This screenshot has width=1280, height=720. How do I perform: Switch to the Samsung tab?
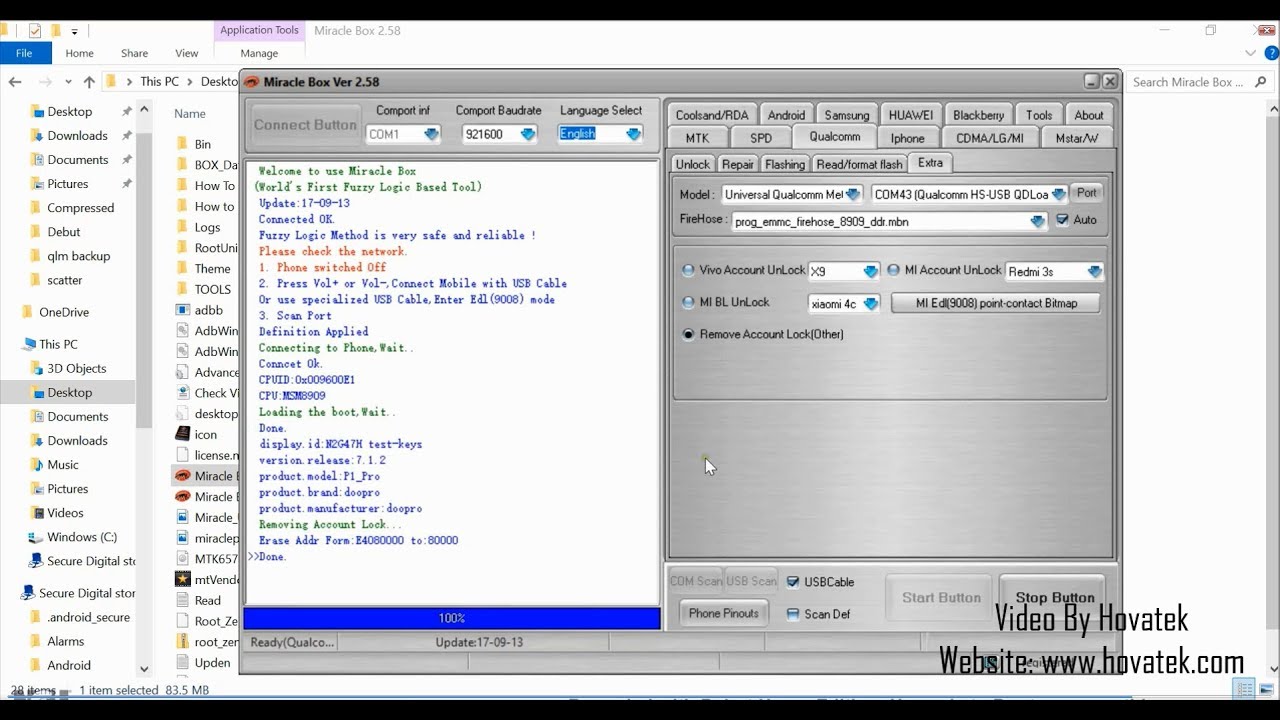point(846,115)
